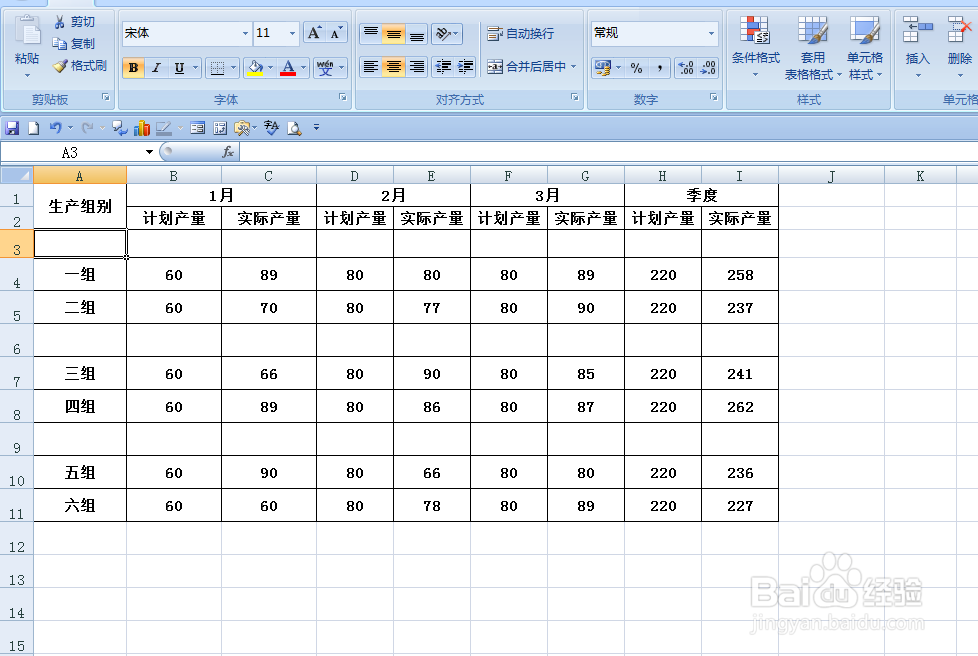Image resolution: width=978 pixels, height=656 pixels.
Task: Increase the indent
Action: click(x=465, y=67)
